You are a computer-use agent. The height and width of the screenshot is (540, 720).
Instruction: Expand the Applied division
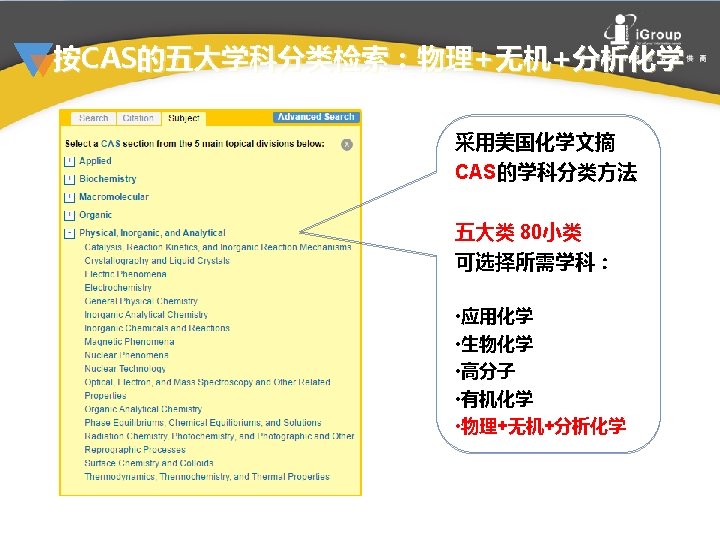[69, 161]
